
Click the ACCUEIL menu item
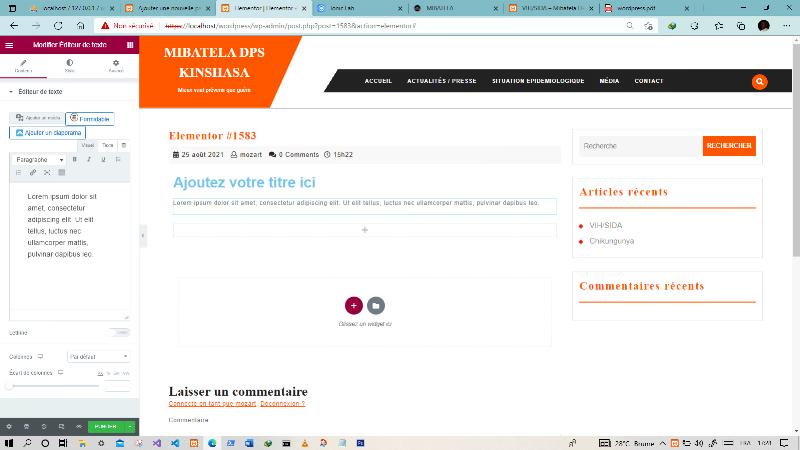[x=378, y=81]
